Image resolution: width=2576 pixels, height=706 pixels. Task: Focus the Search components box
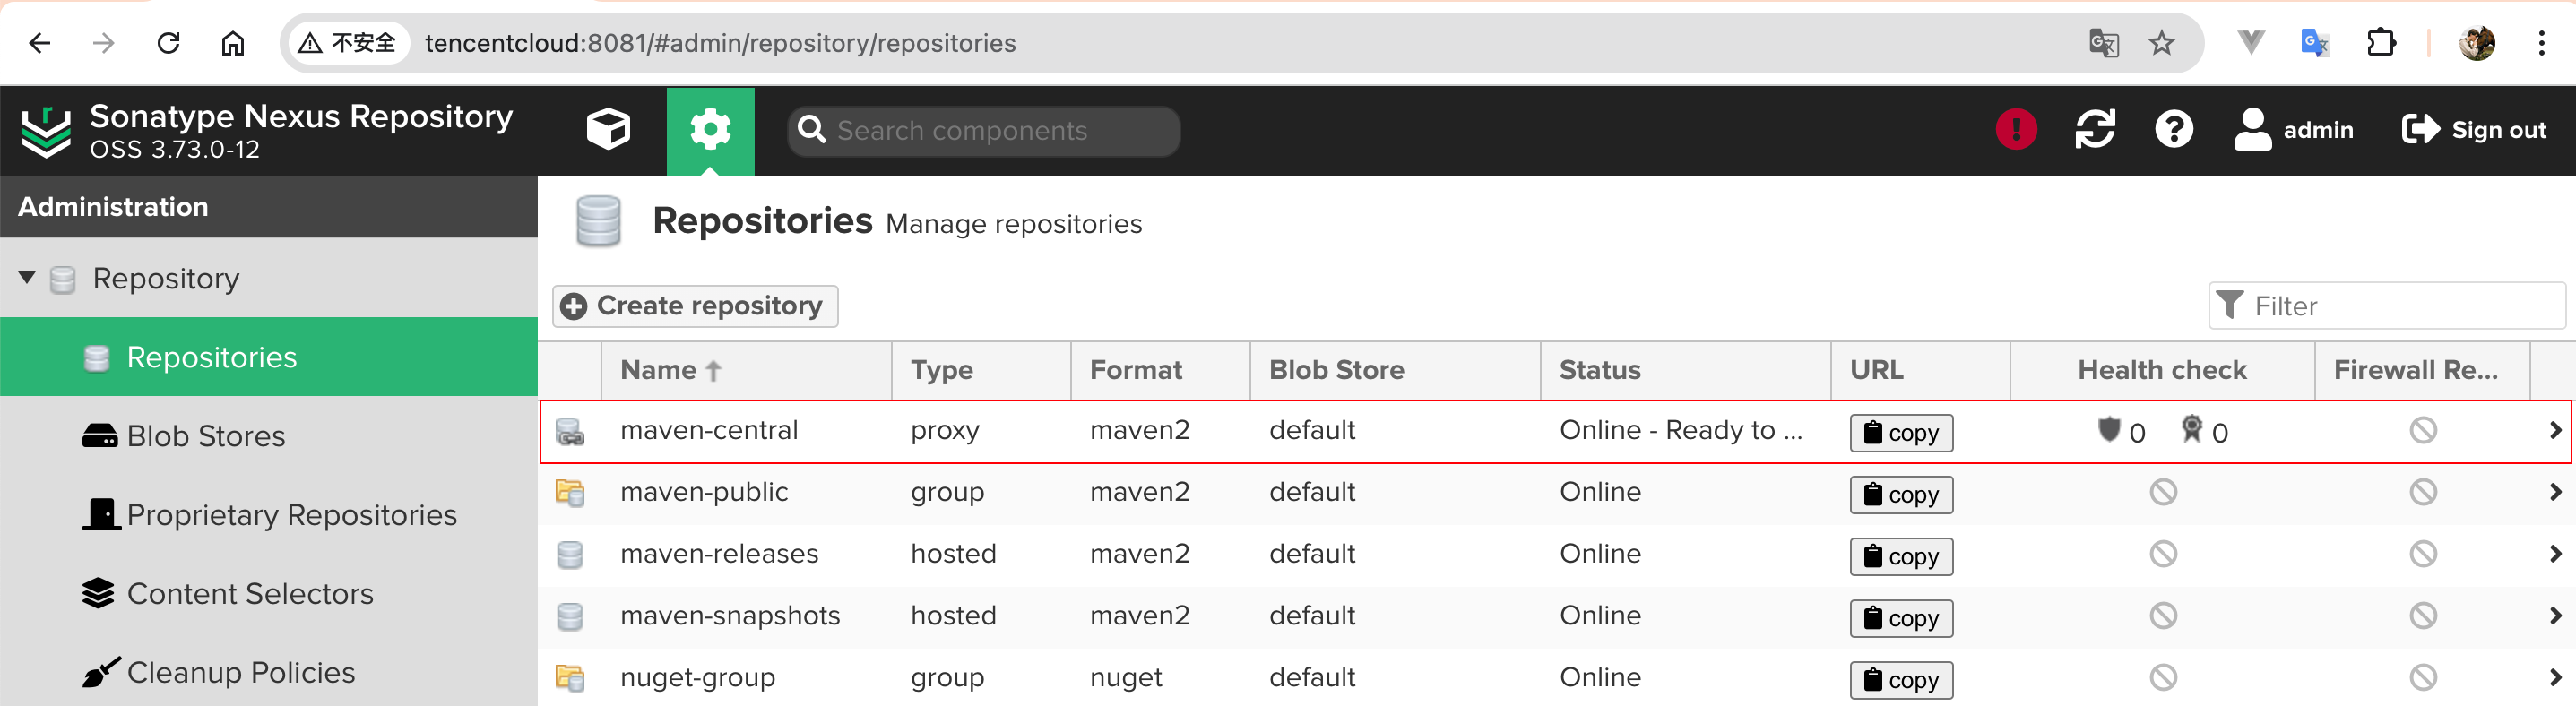(x=983, y=131)
